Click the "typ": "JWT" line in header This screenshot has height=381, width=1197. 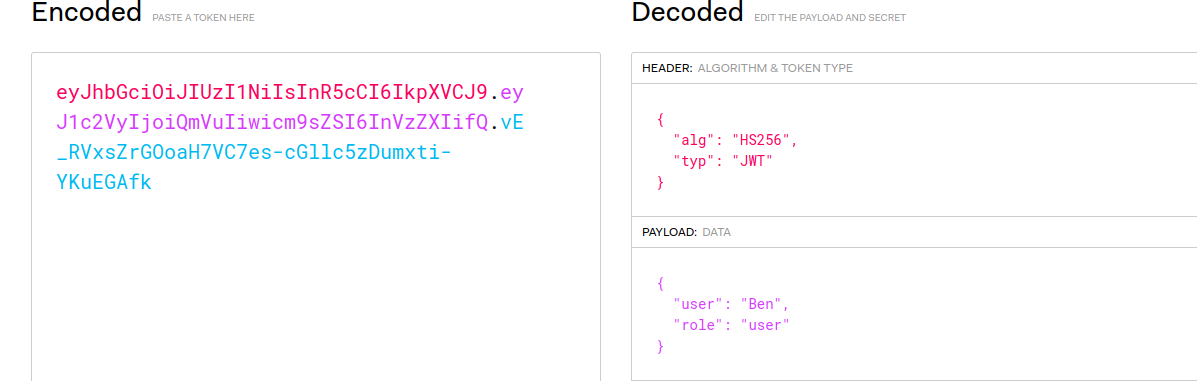723,161
